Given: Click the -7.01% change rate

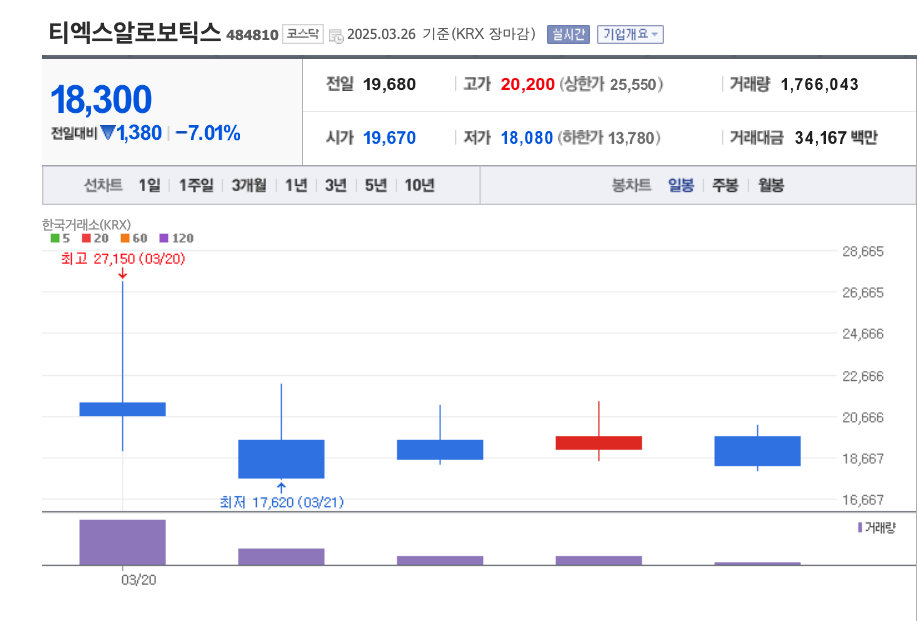Looking at the screenshot, I should [x=208, y=133].
